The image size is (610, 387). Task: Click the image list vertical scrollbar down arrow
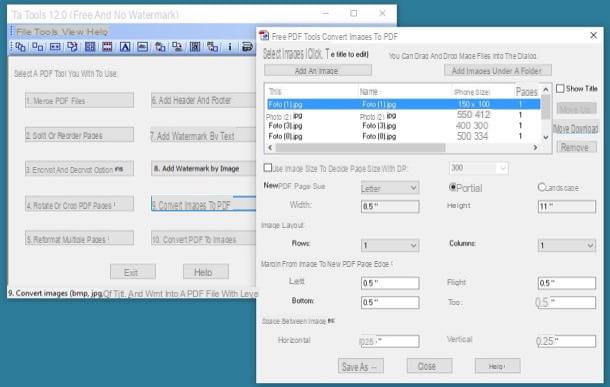pyautogui.click(x=546, y=137)
